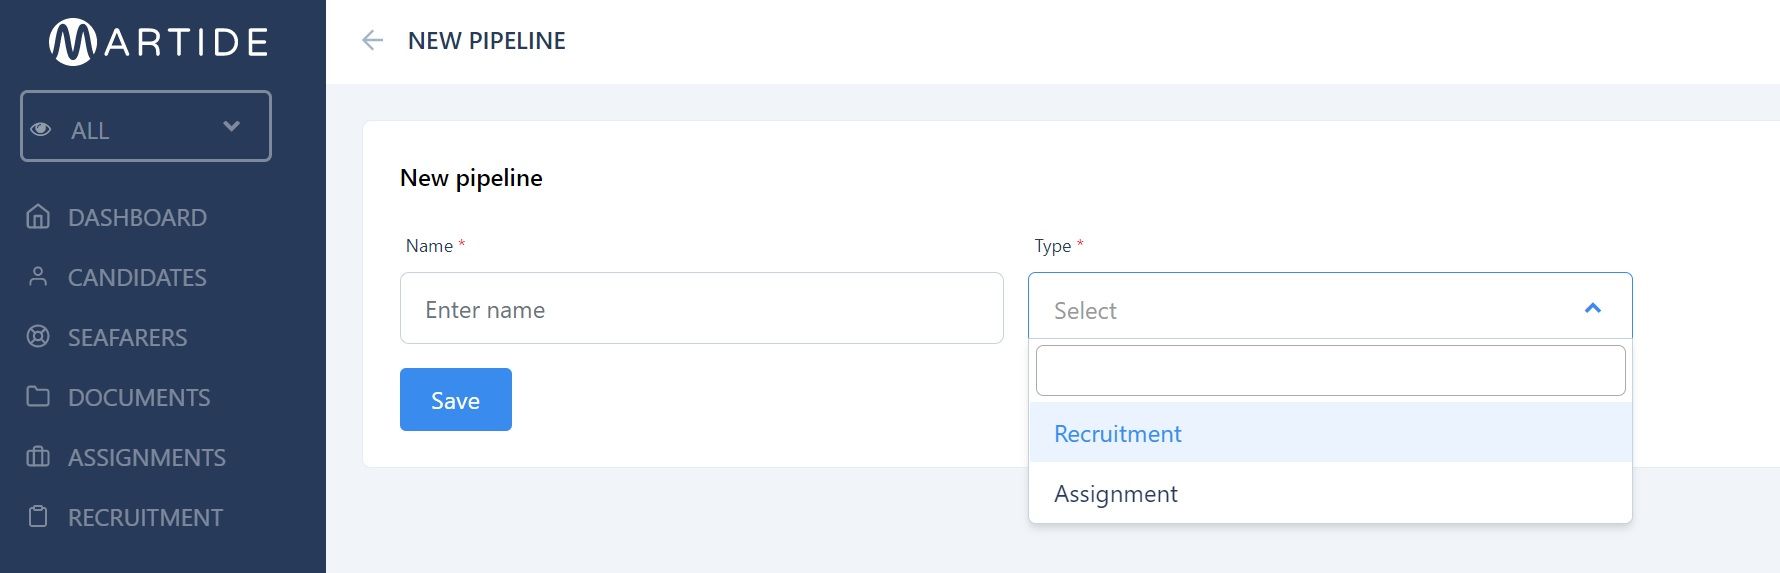The image size is (1780, 573).
Task: Click the Assignments briefcase icon
Action: pos(38,457)
